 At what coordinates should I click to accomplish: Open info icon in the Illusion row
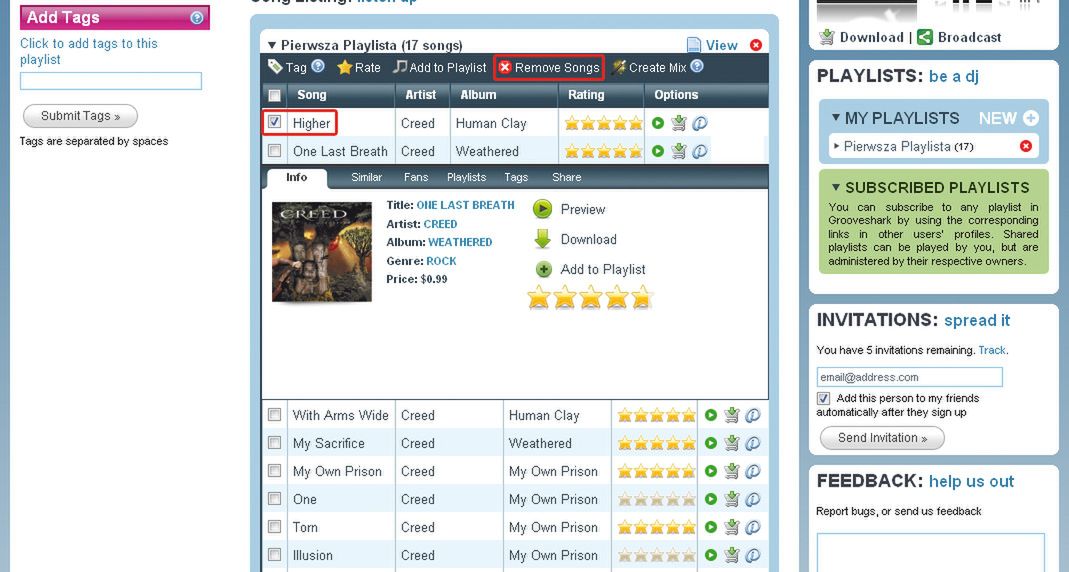[x=753, y=555]
